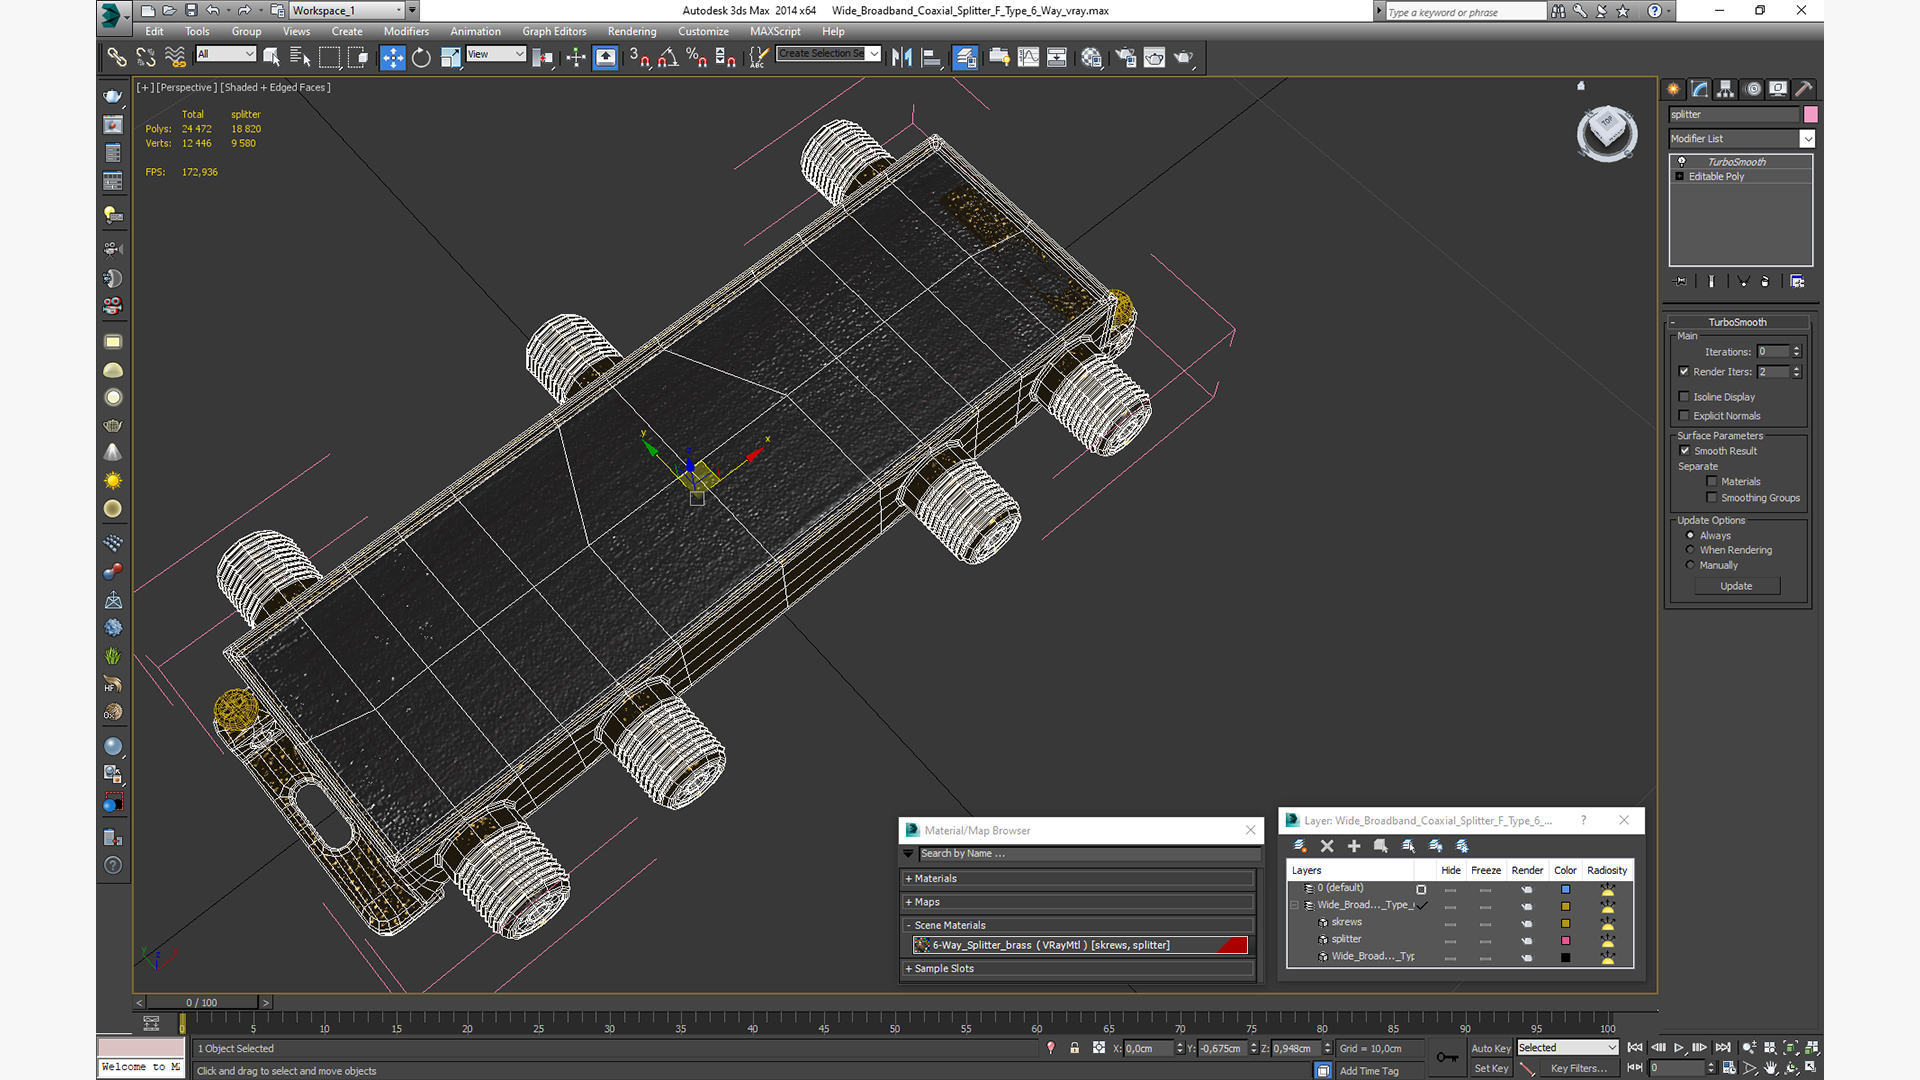Select the Manually update option

pyautogui.click(x=1691, y=565)
